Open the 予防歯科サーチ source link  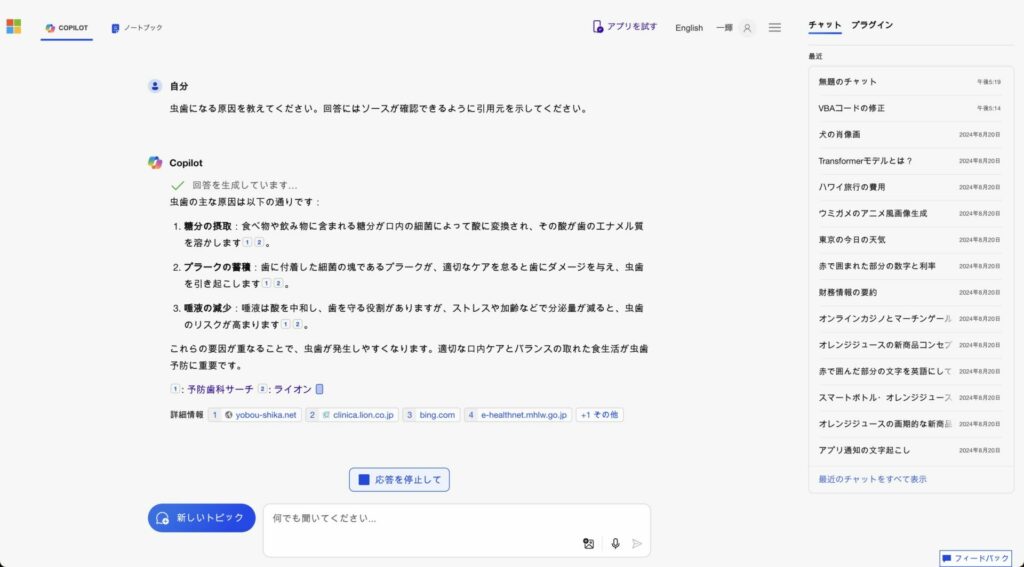[220, 389]
